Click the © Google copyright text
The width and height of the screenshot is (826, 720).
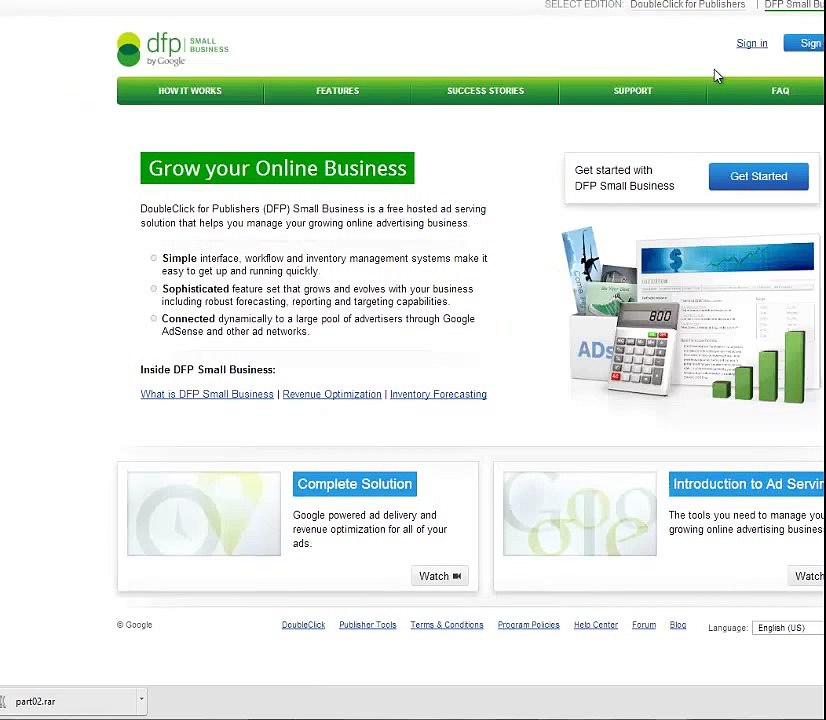point(134,625)
